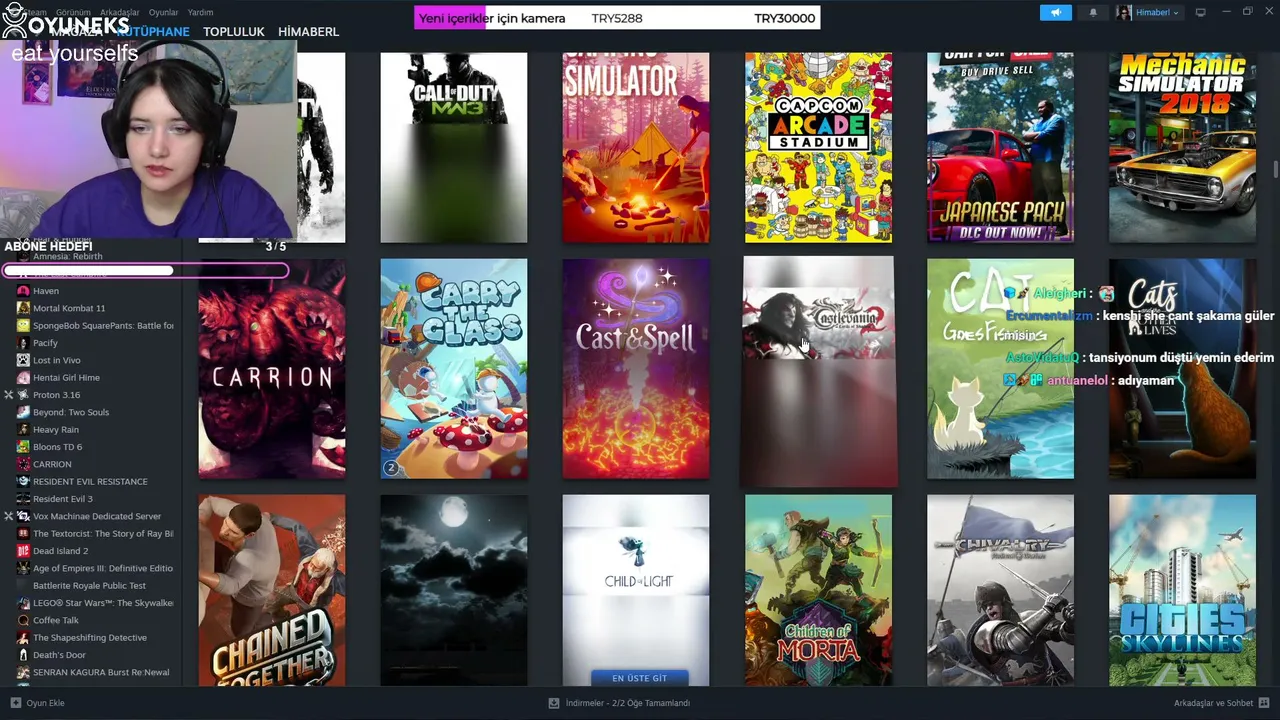Screen dimensions: 1280x720
Task: Click the Vox Machinae Dedicated Server icon
Action: 23,516
